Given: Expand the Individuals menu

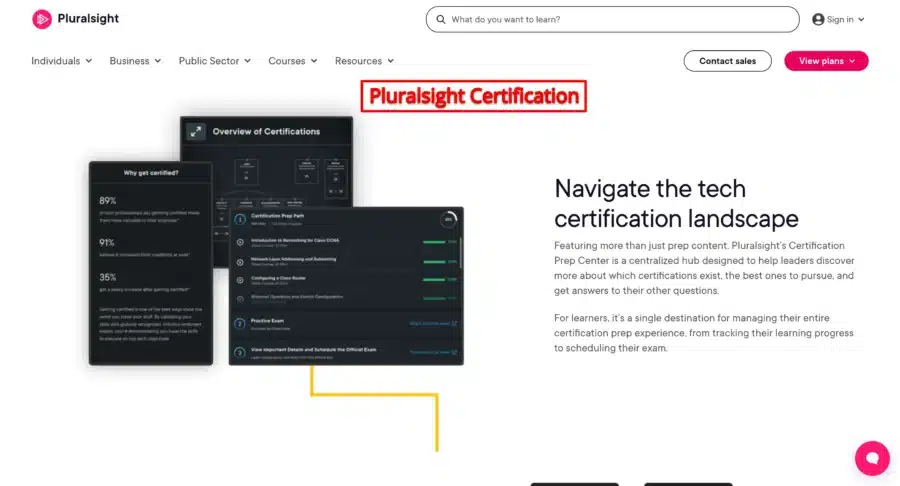Looking at the screenshot, I should 61,61.
